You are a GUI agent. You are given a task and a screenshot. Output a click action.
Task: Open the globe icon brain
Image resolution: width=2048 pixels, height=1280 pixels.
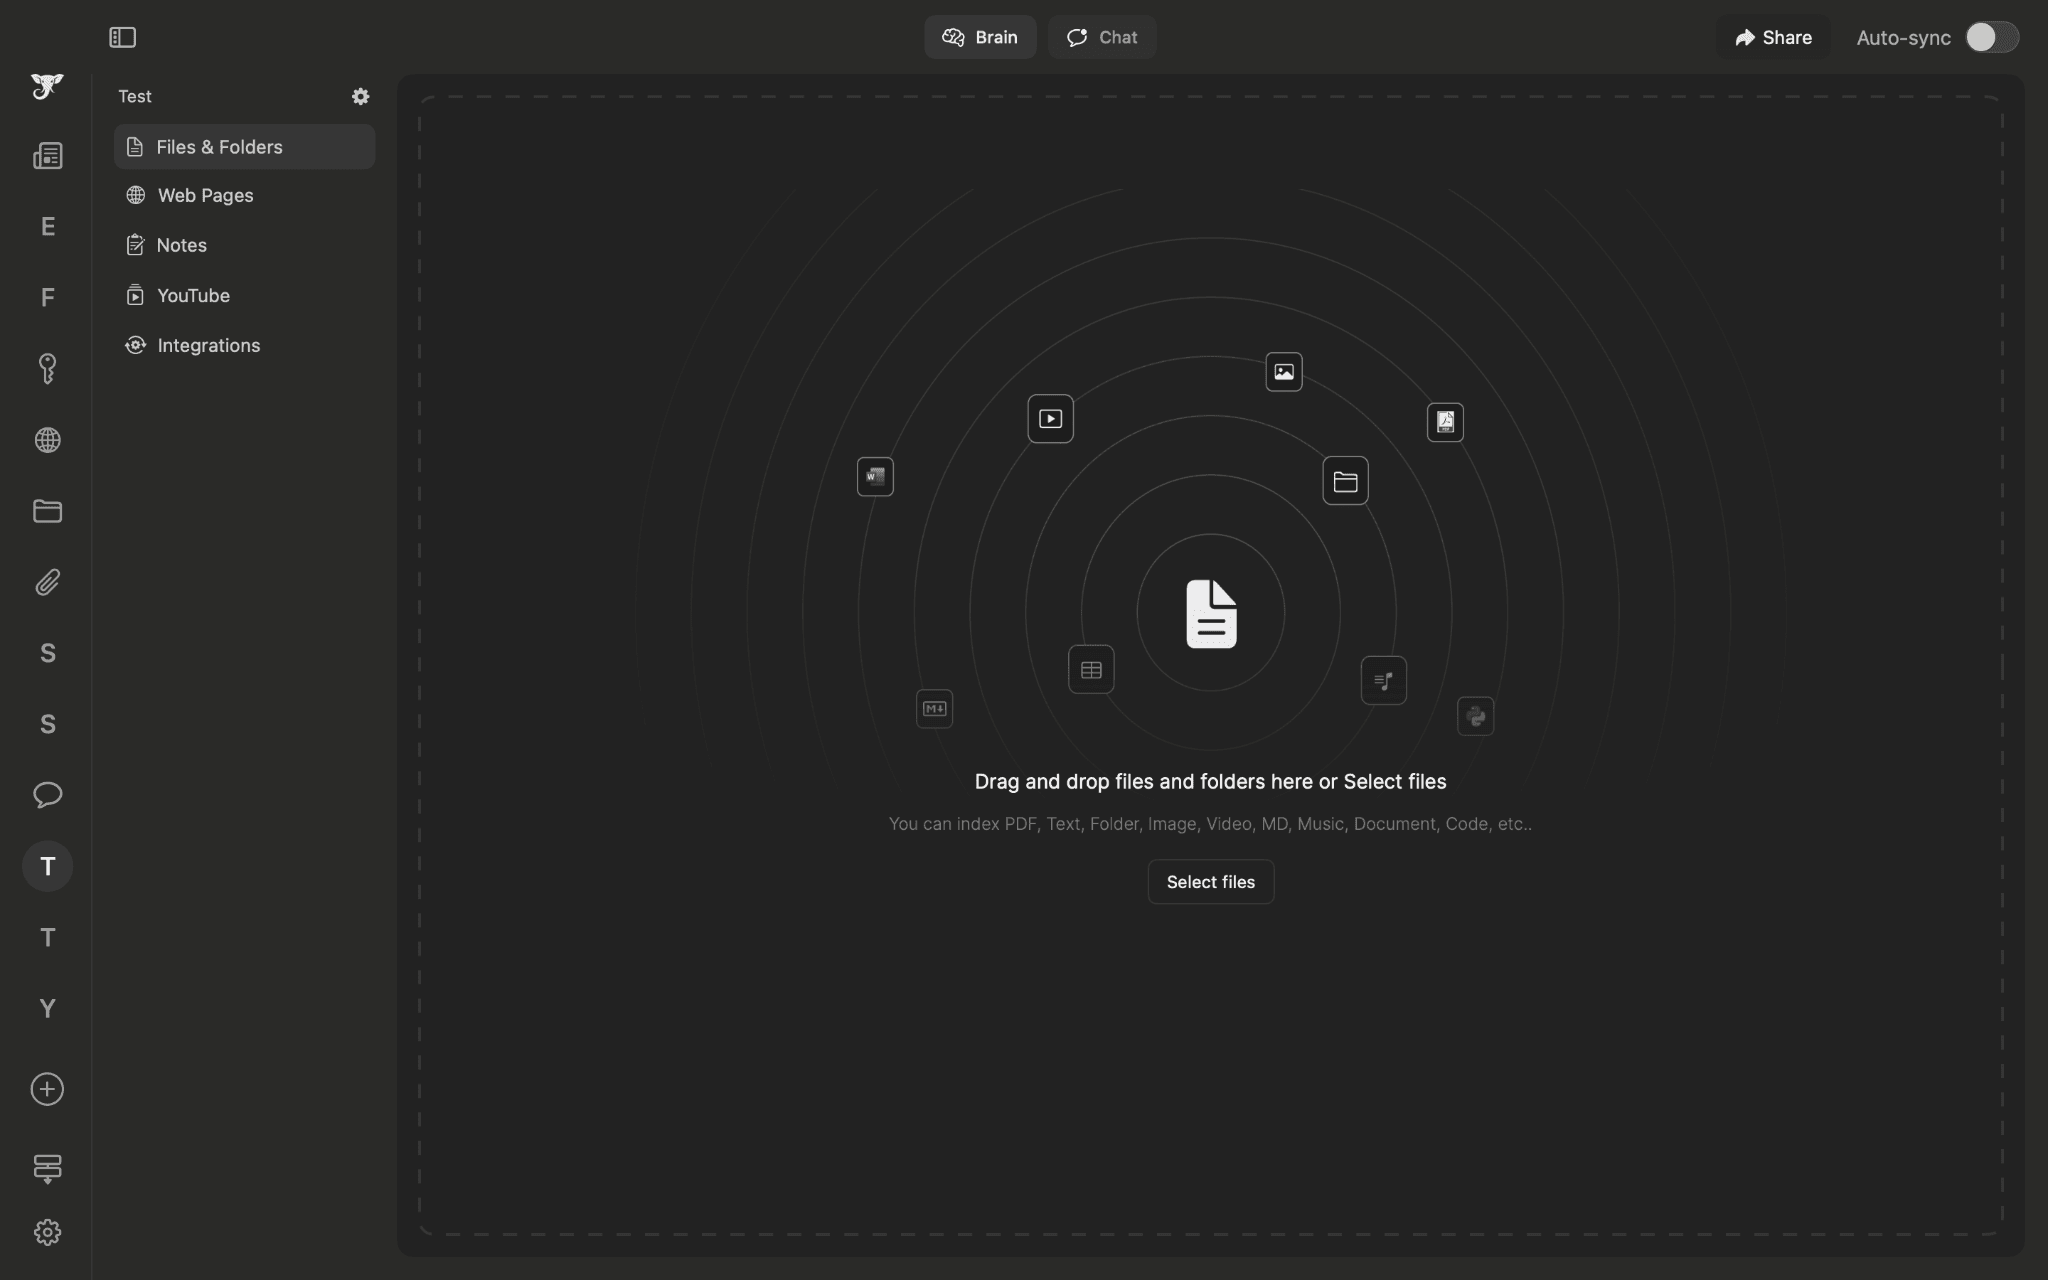tap(47, 440)
